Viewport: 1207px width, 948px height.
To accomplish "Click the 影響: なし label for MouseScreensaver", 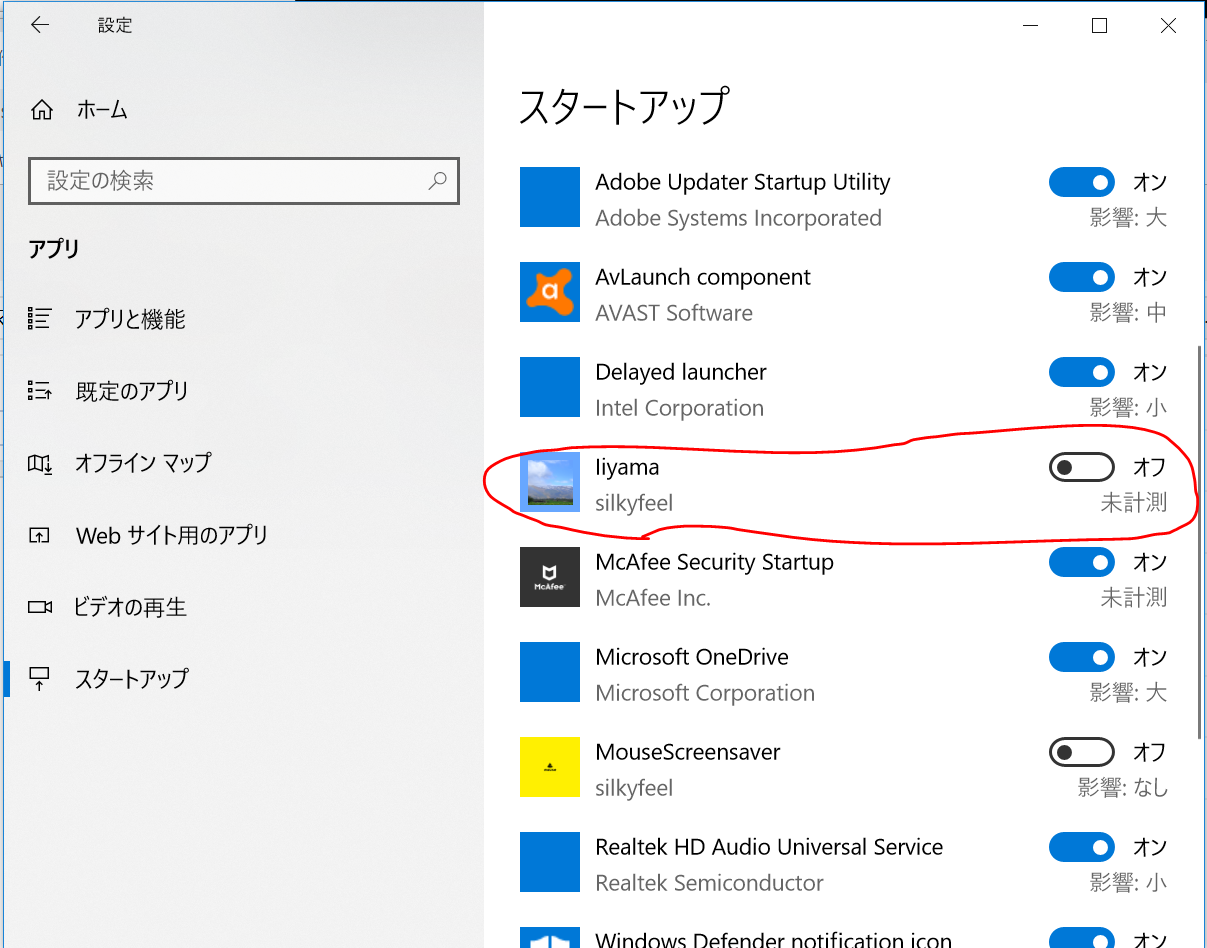I will click(x=1122, y=788).
